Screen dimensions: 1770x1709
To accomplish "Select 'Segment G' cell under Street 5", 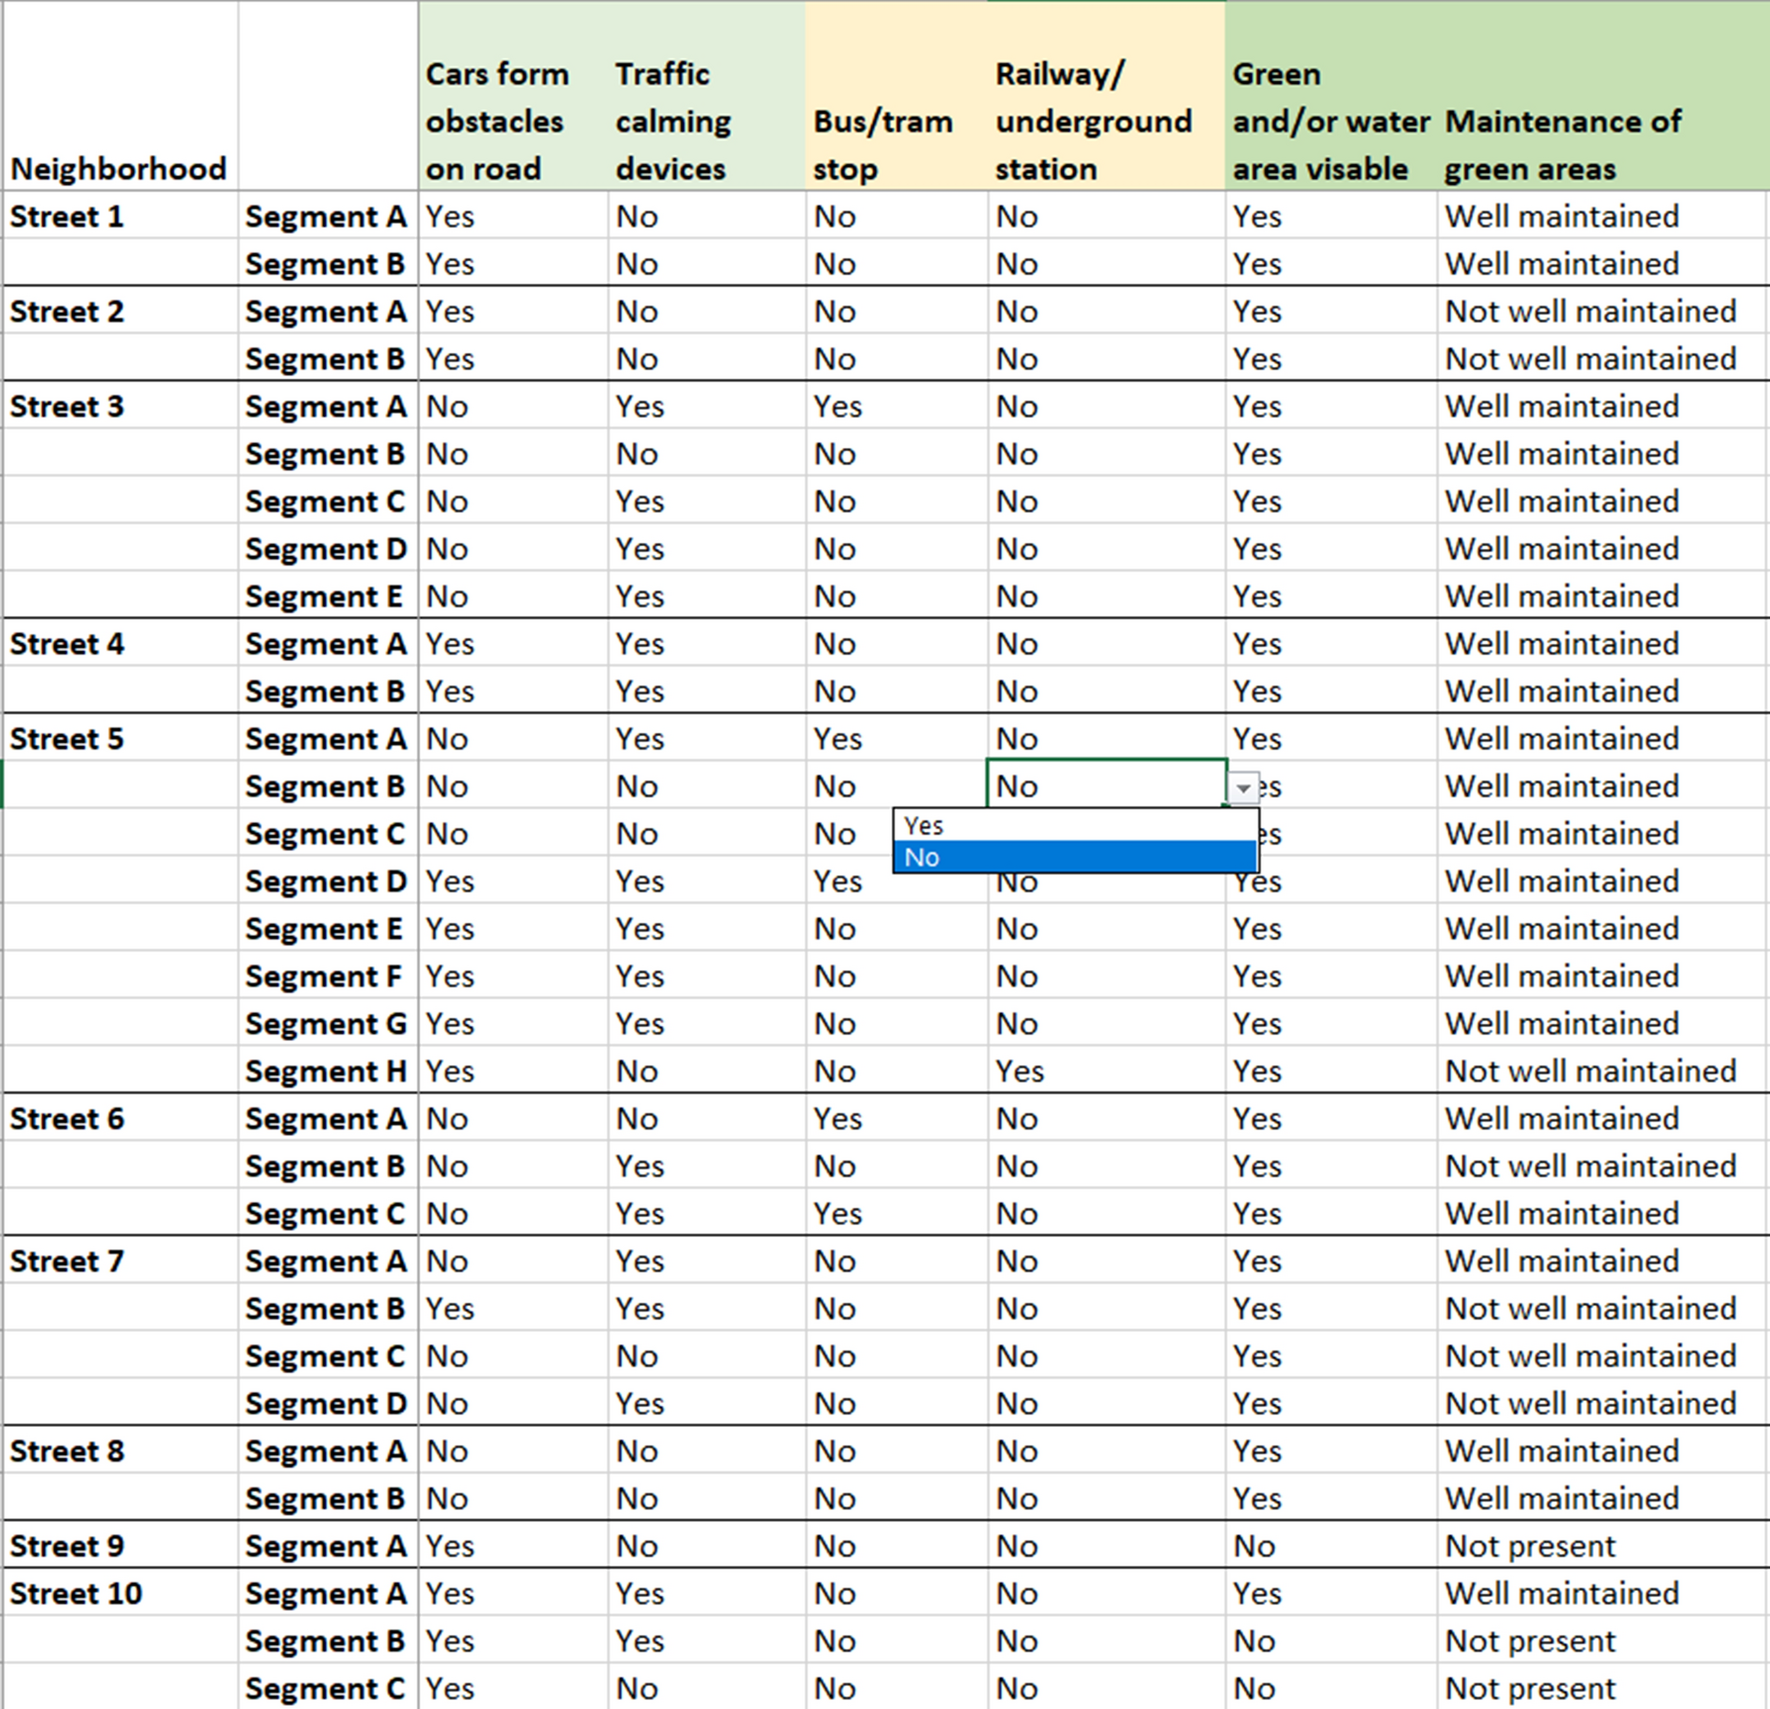I will (x=328, y=1023).
